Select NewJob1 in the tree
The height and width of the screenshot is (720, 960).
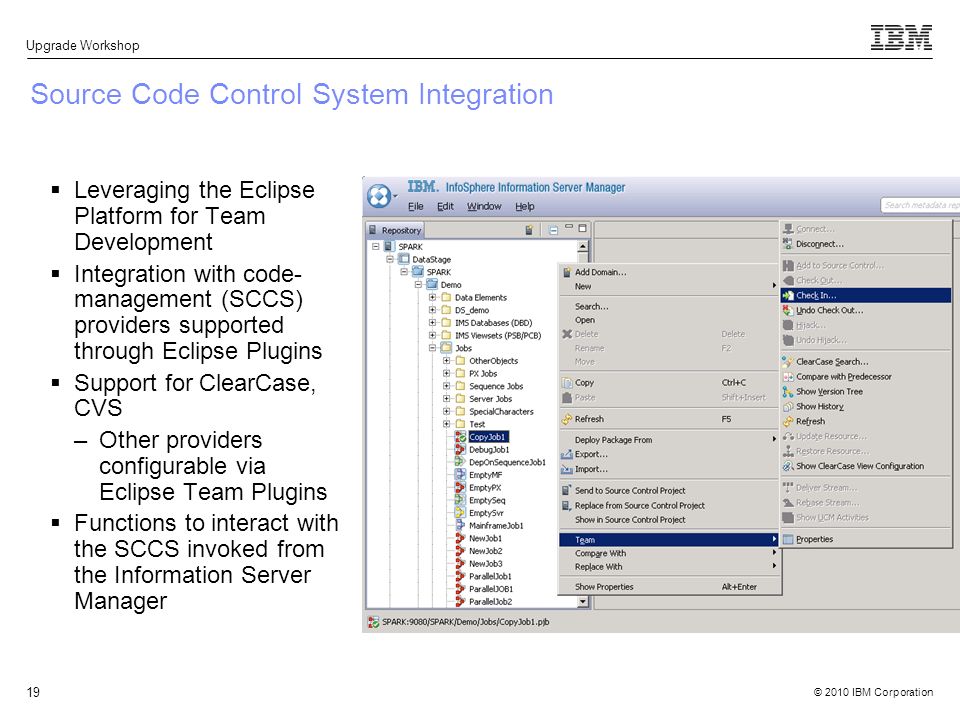485,538
